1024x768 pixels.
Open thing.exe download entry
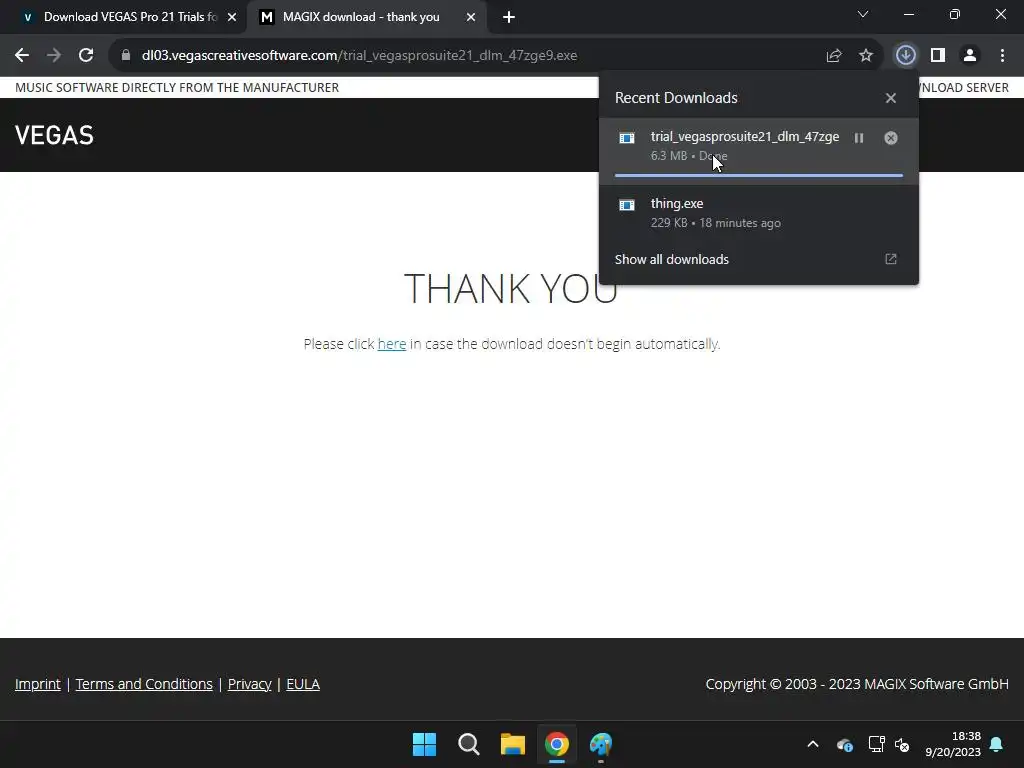(758, 213)
